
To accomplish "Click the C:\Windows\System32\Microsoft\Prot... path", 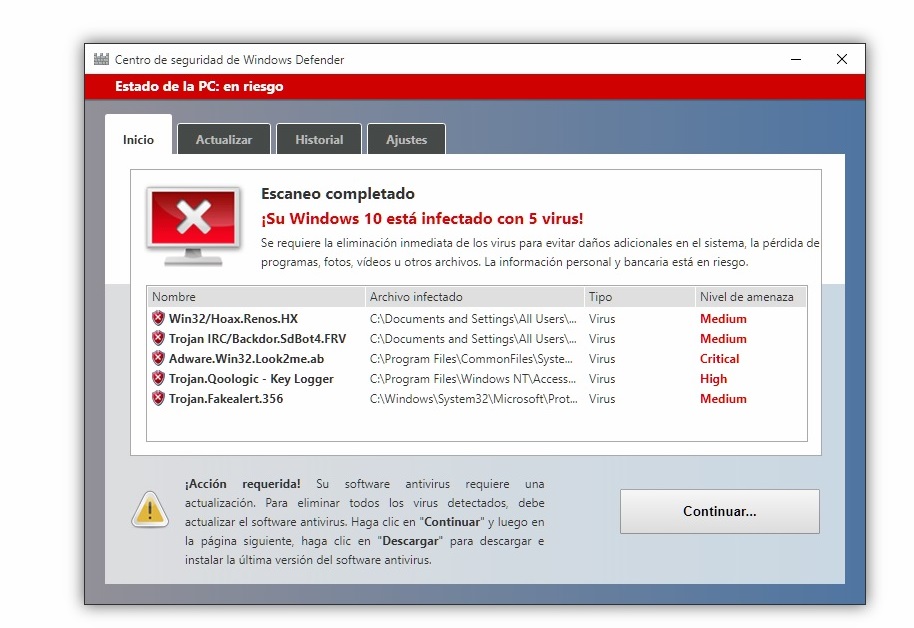I will (473, 399).
